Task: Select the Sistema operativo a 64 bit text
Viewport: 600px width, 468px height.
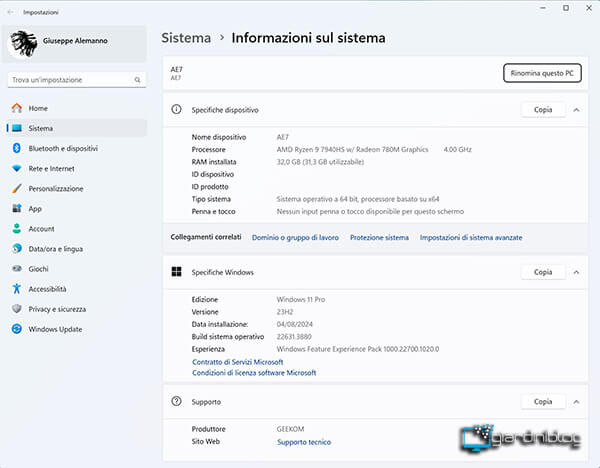Action: pos(358,199)
